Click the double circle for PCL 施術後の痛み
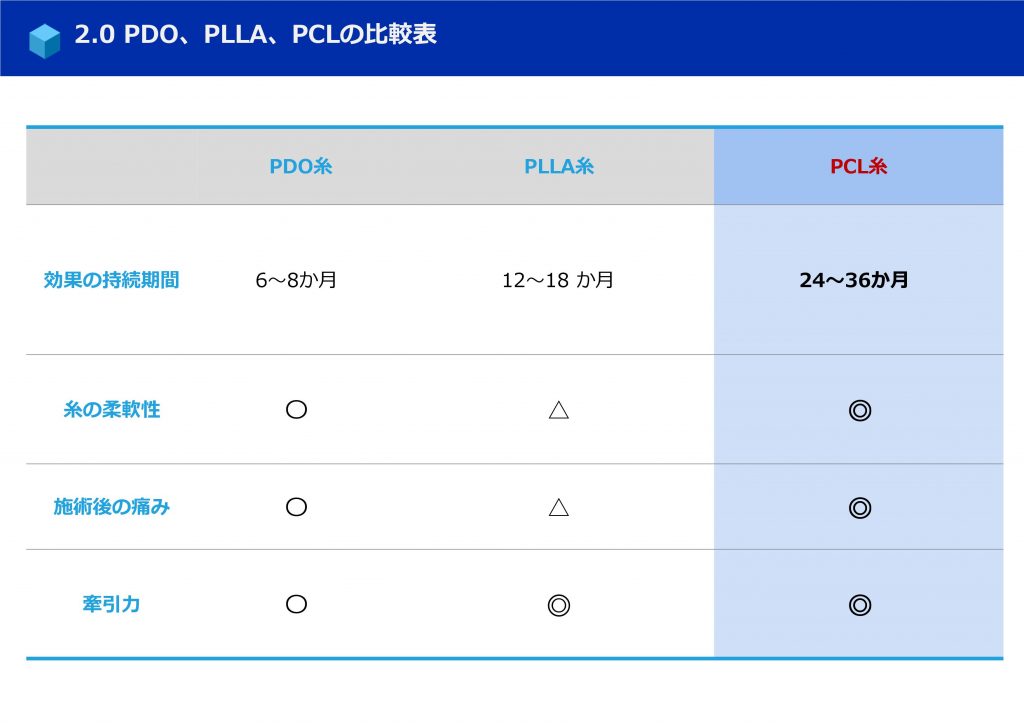This screenshot has height=724, width=1024. 859,507
